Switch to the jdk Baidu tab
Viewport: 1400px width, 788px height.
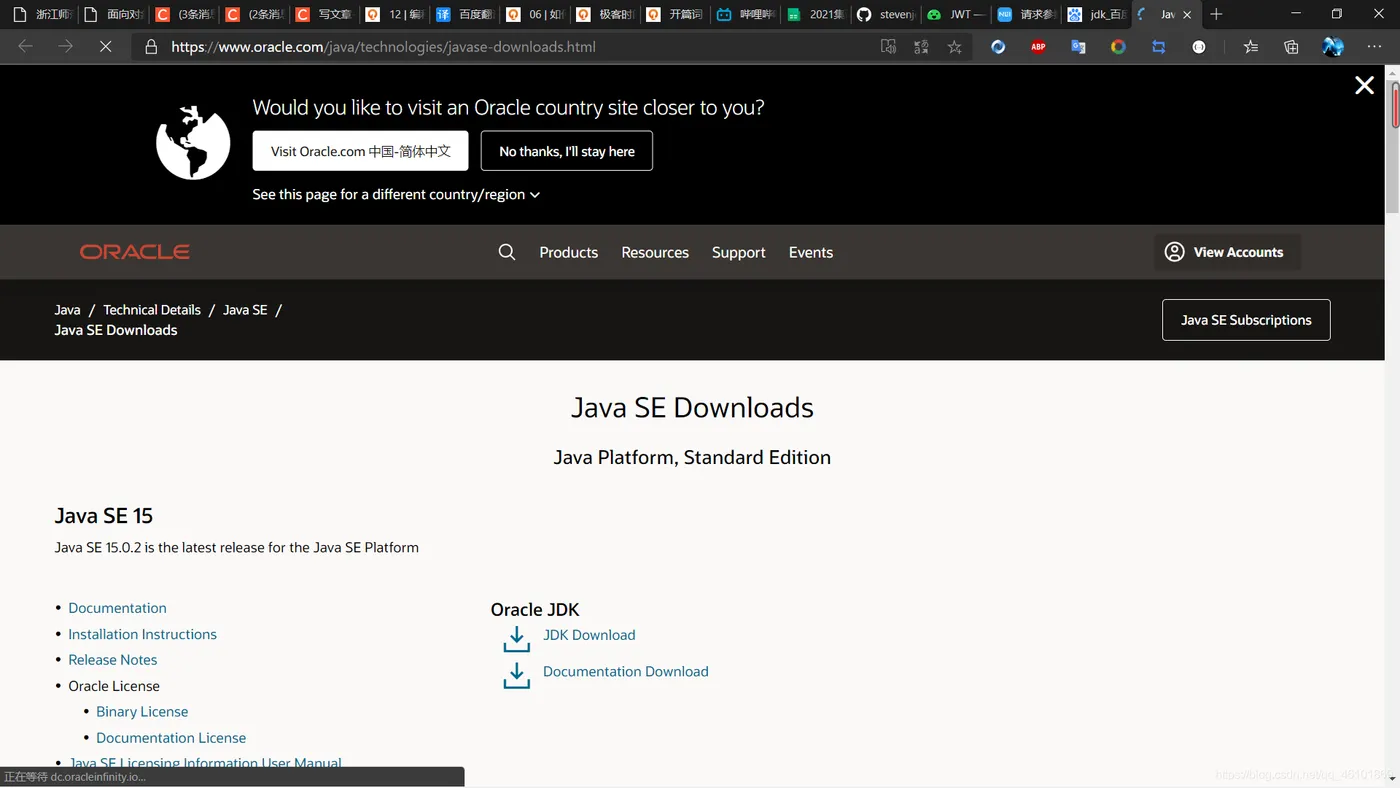click(x=1095, y=14)
